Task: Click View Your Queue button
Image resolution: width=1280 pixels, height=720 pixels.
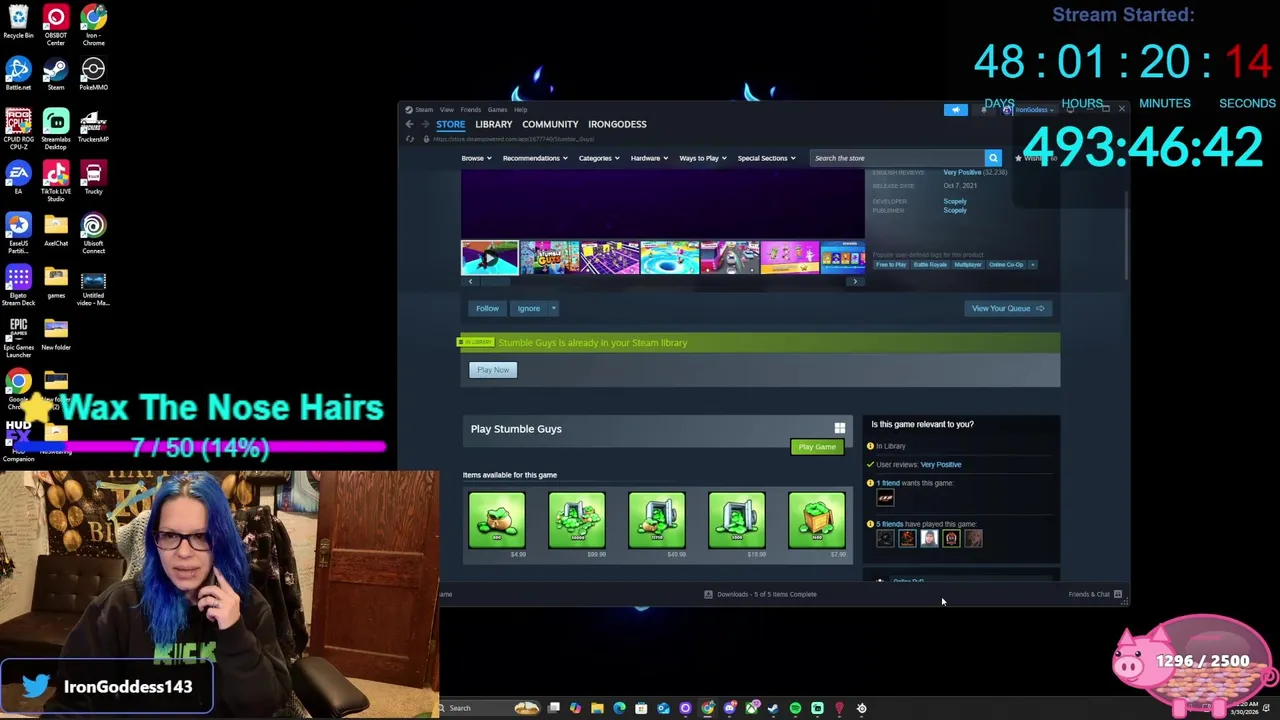Action: pos(1008,308)
